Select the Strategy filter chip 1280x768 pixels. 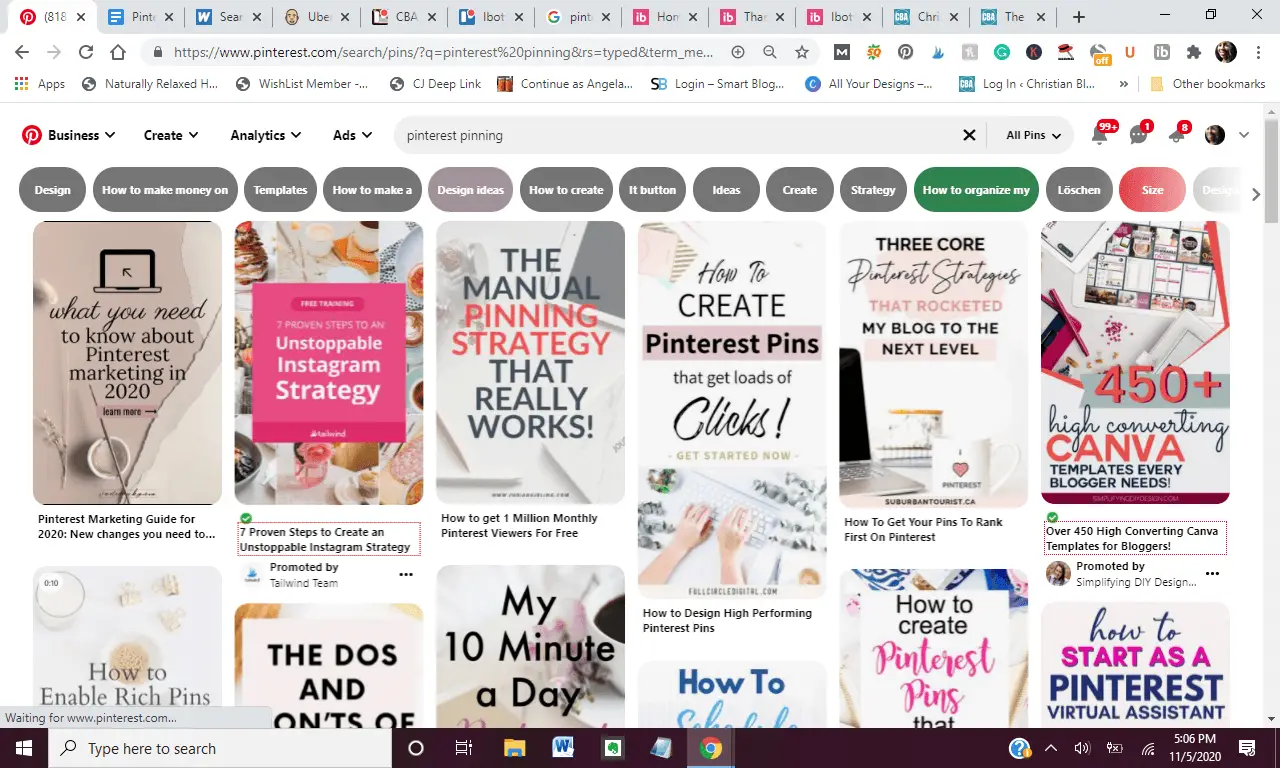(x=873, y=190)
